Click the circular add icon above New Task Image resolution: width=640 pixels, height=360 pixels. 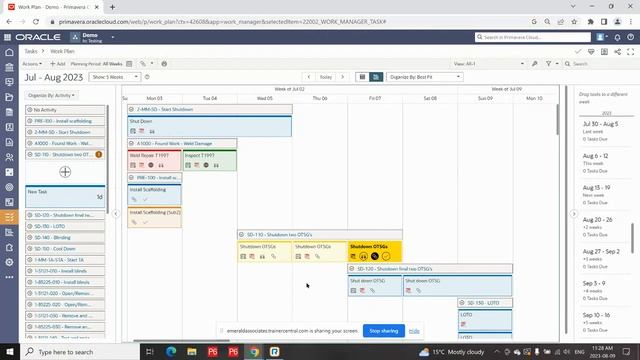pyautogui.click(x=65, y=172)
